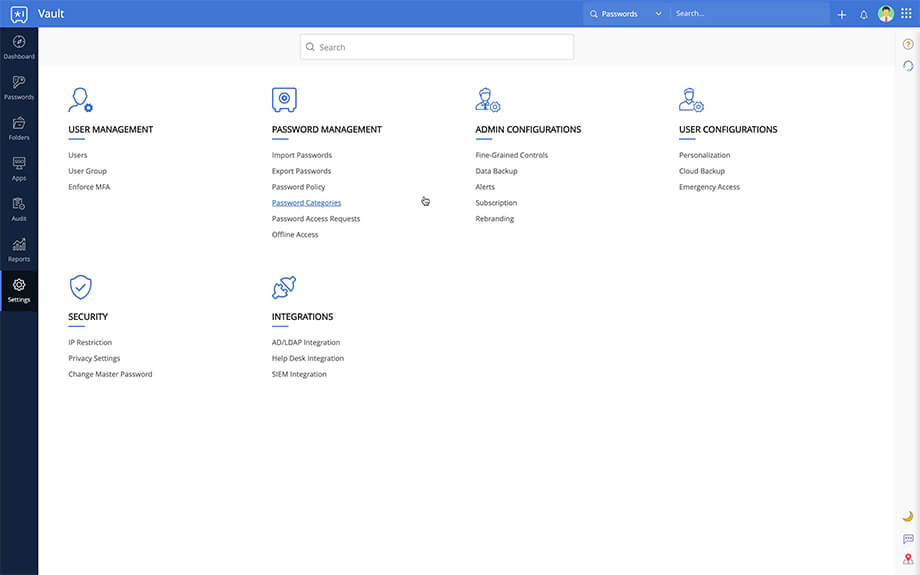This screenshot has width=920, height=575.
Task: Open the Password Categories link
Action: click(x=306, y=203)
